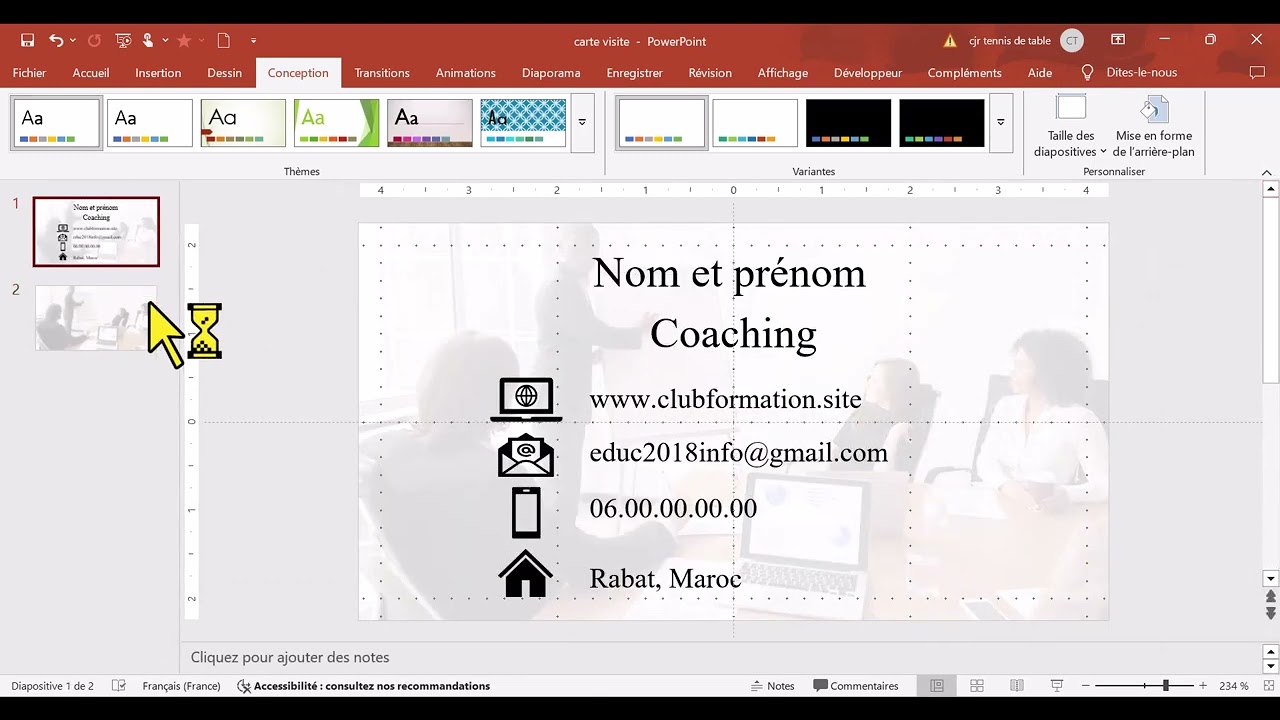Apply the green Facet theme thumbnail

pyautogui.click(x=337, y=123)
